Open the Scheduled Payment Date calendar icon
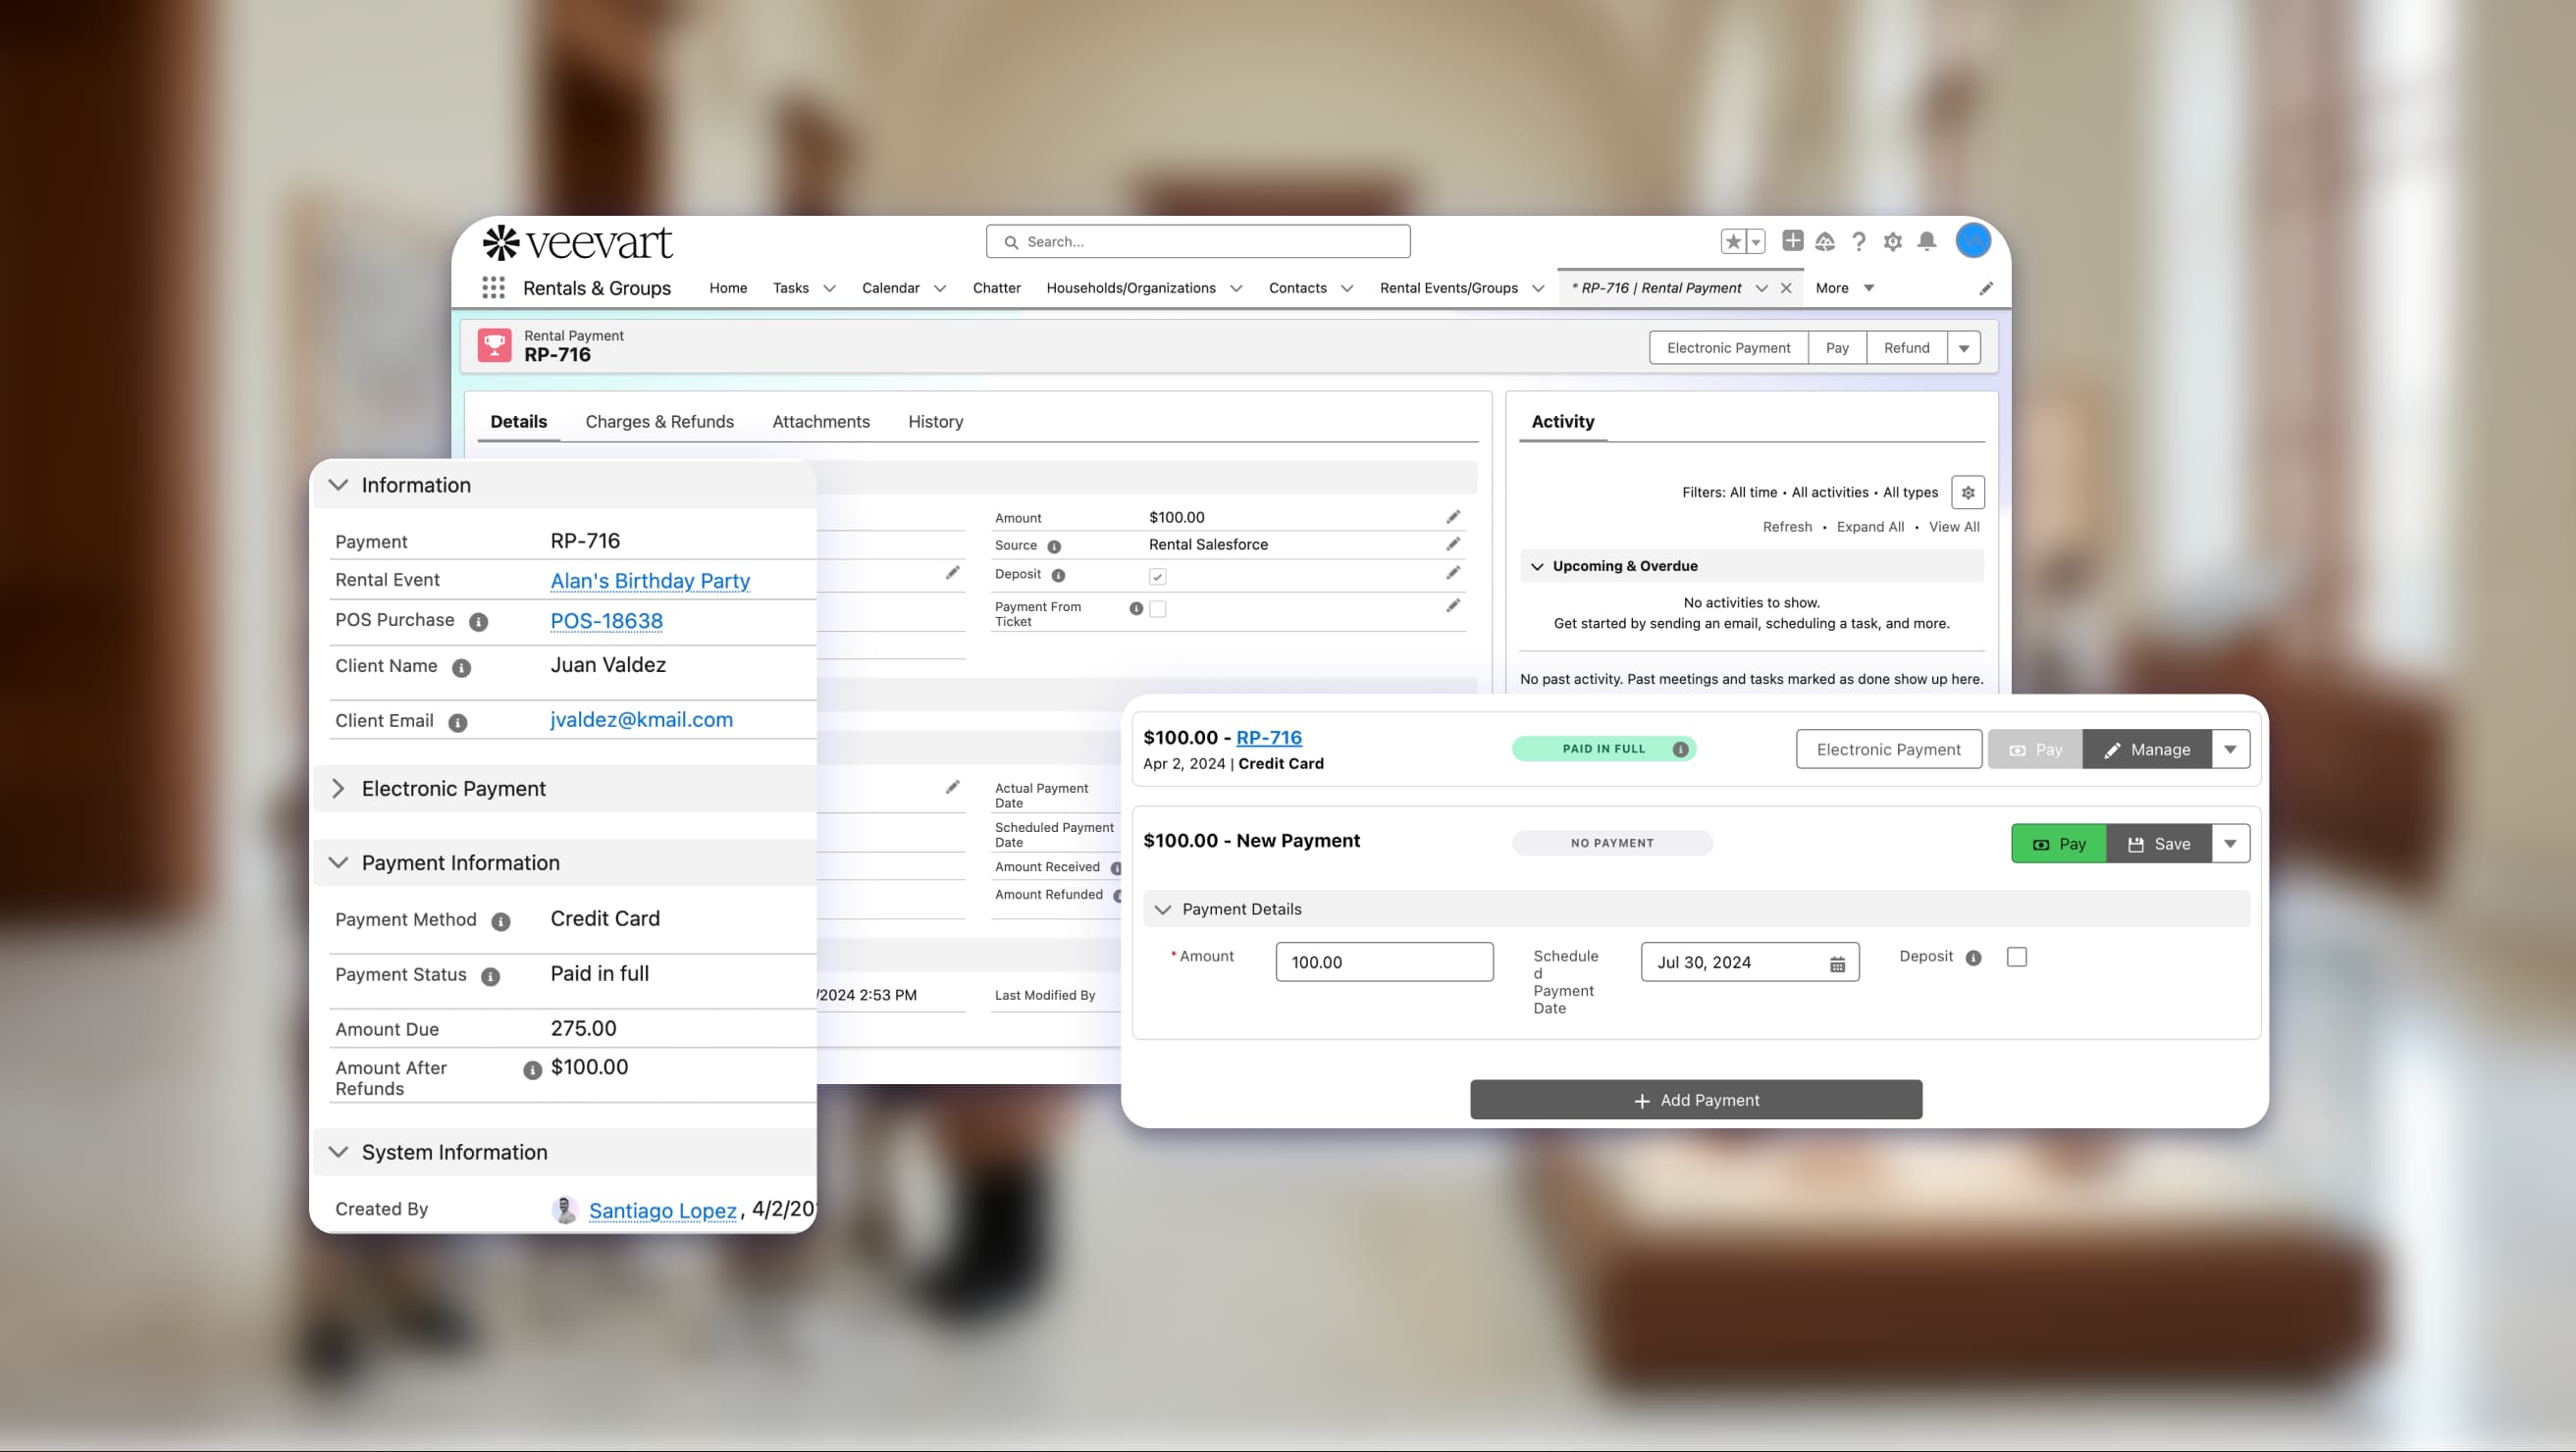2576x1452 pixels. click(x=1836, y=962)
